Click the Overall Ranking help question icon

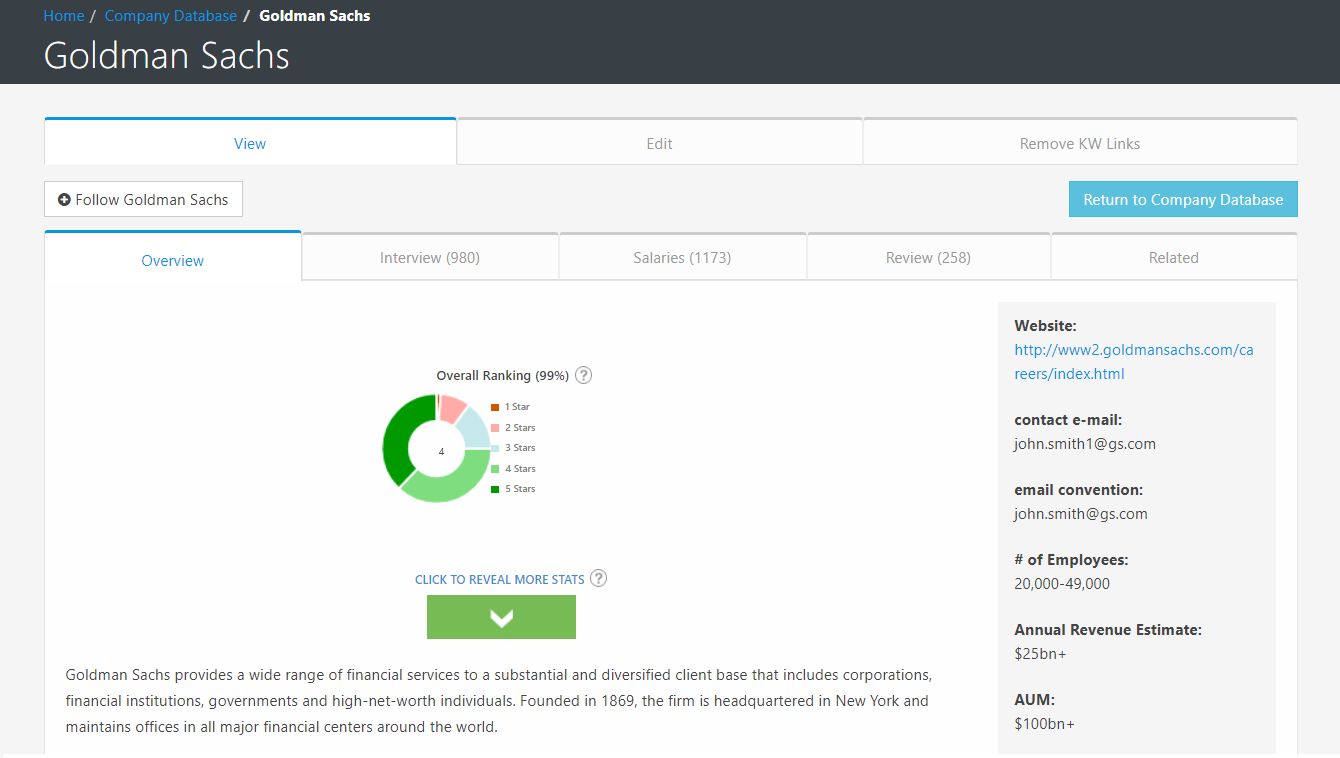coord(584,375)
